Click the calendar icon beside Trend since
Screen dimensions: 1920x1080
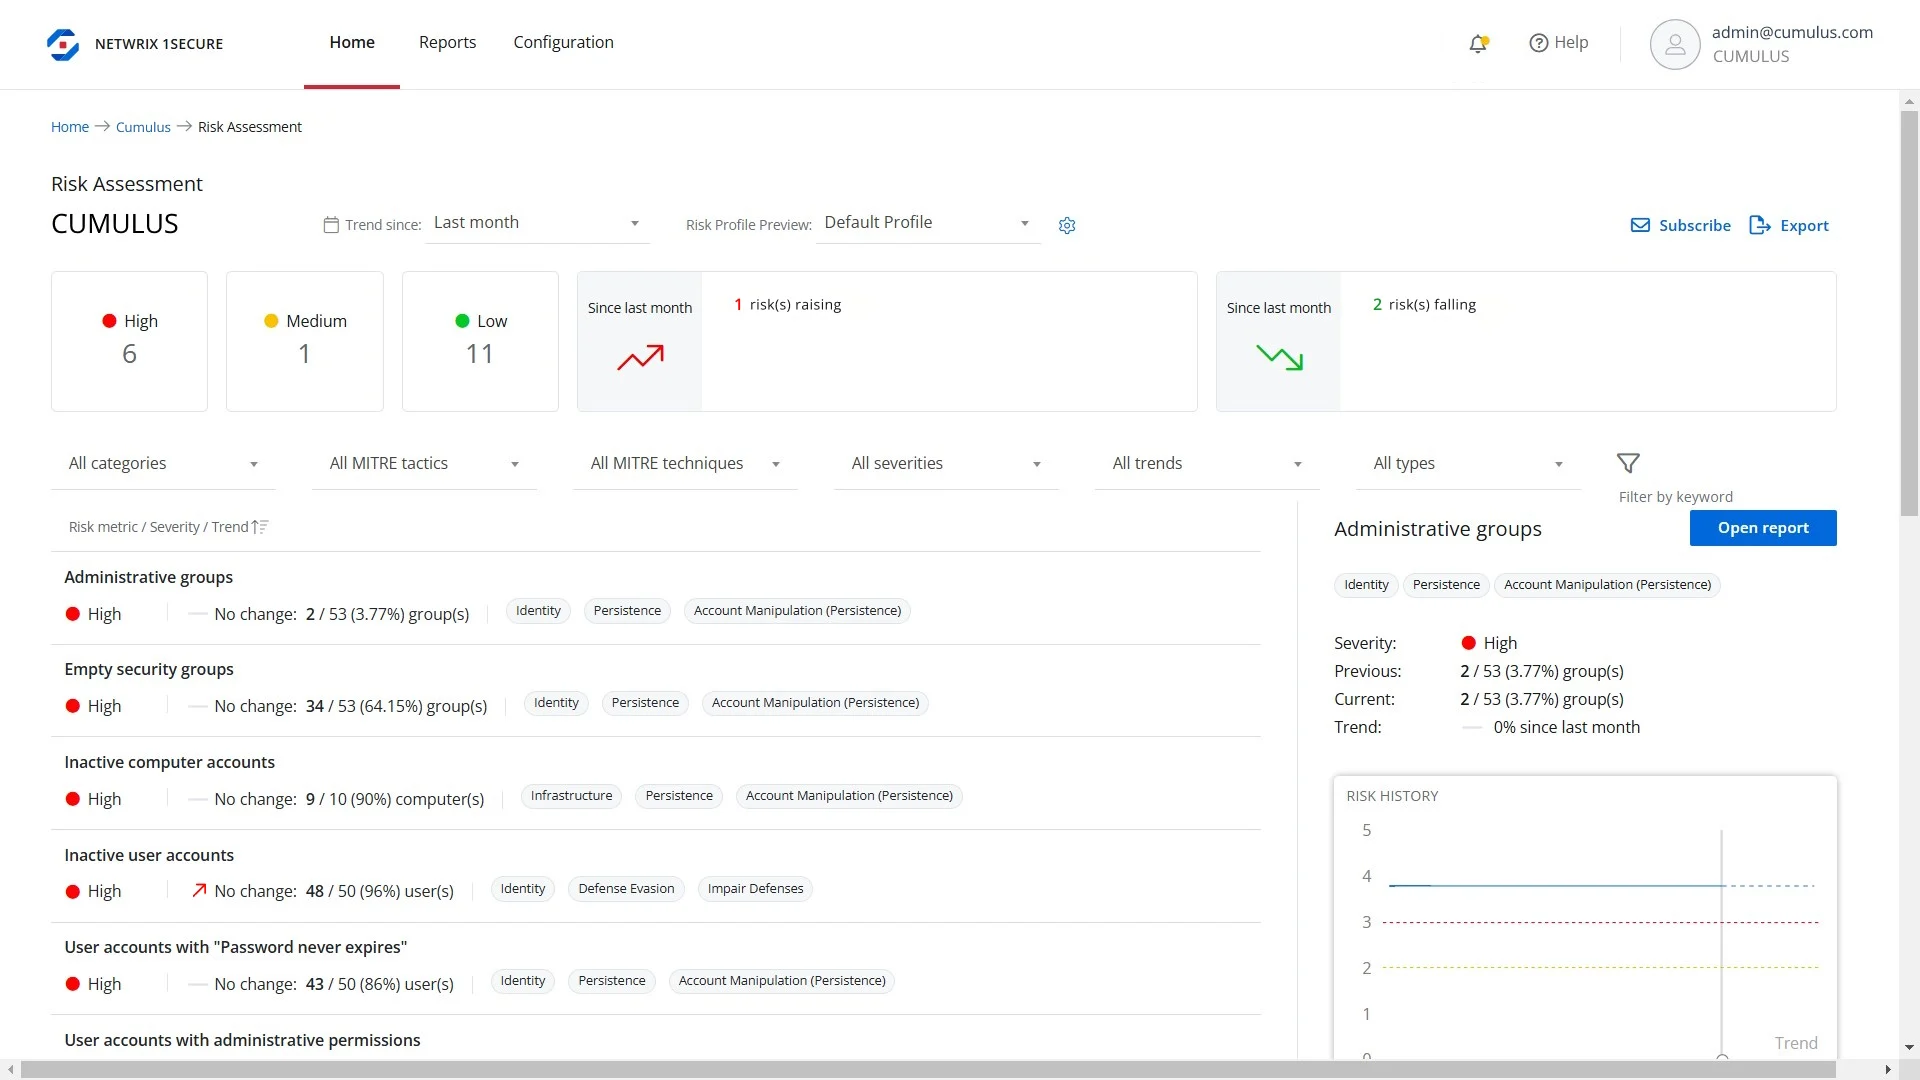[331, 225]
